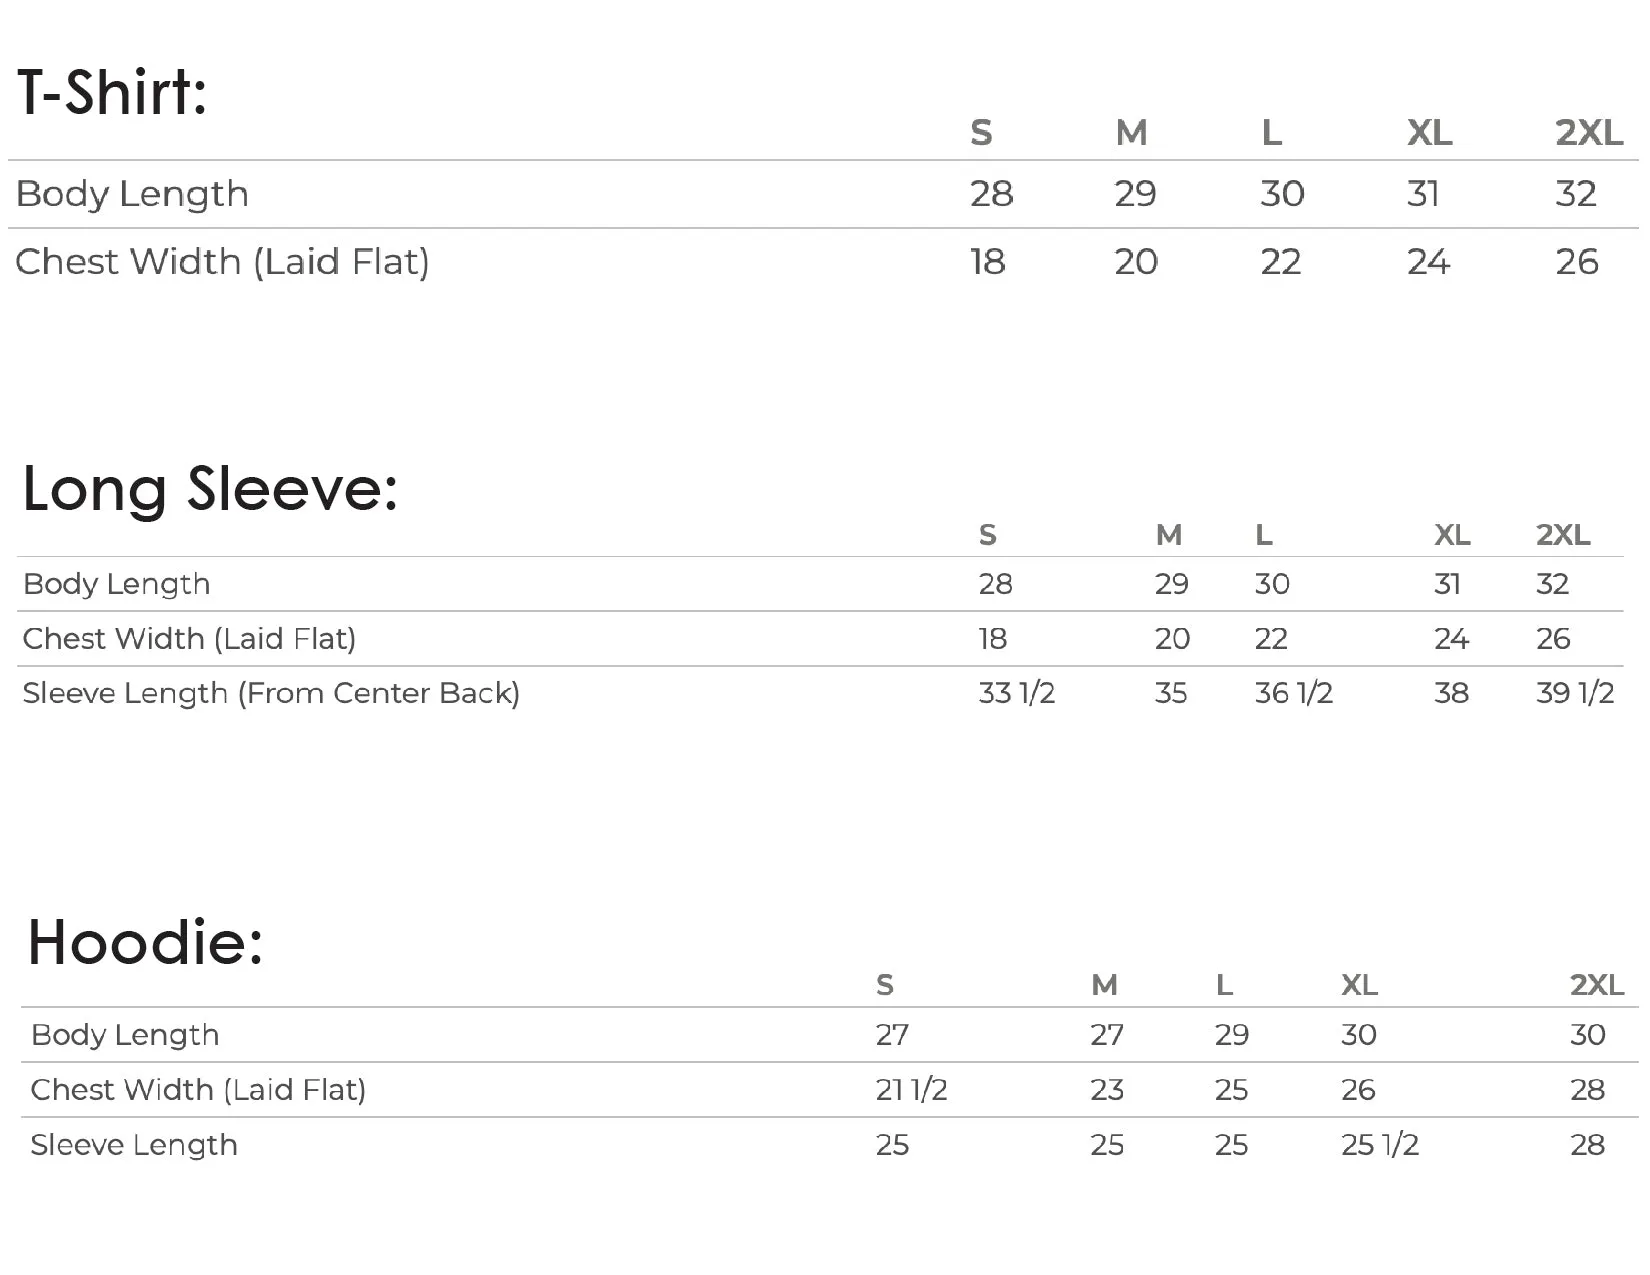Image resolution: width=1650 pixels, height=1275 pixels.
Task: Click the Hoodie Sleeve Length row label
Action: (x=134, y=1145)
